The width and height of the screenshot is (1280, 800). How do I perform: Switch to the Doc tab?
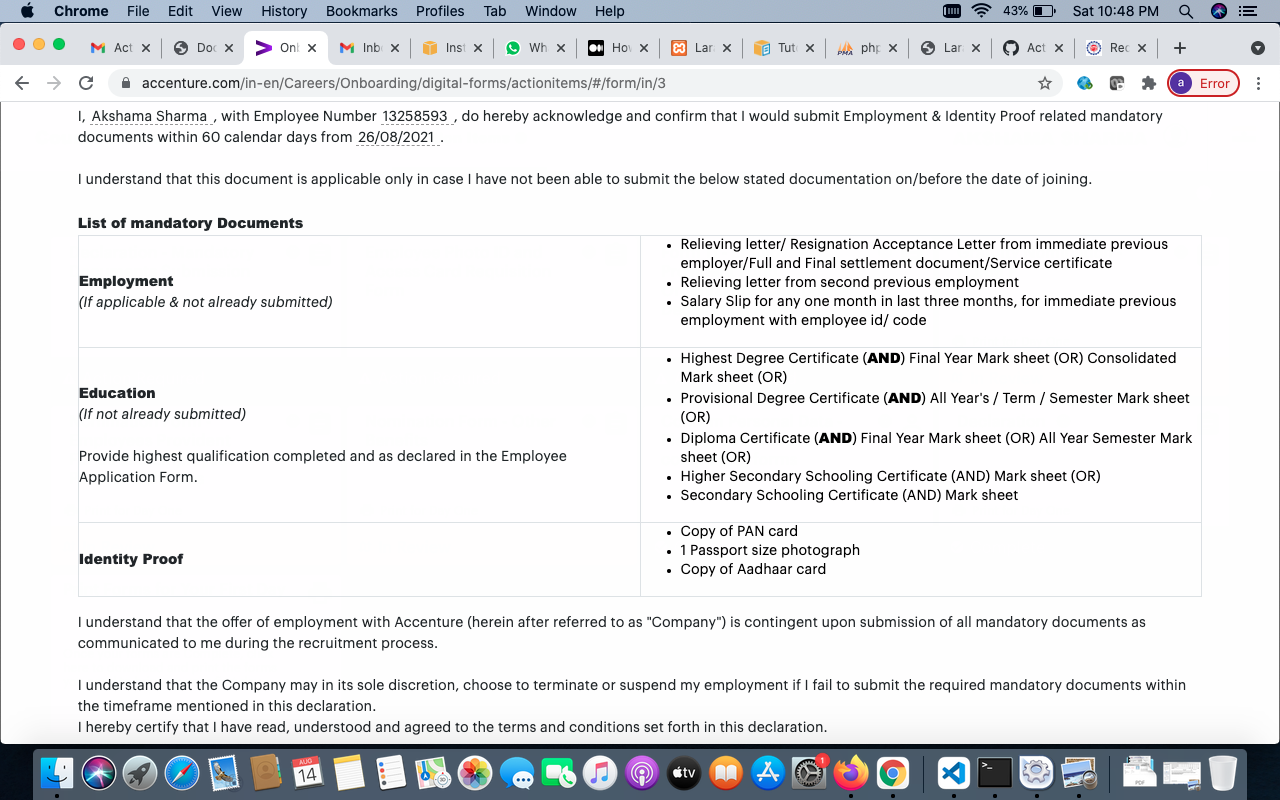(204, 48)
